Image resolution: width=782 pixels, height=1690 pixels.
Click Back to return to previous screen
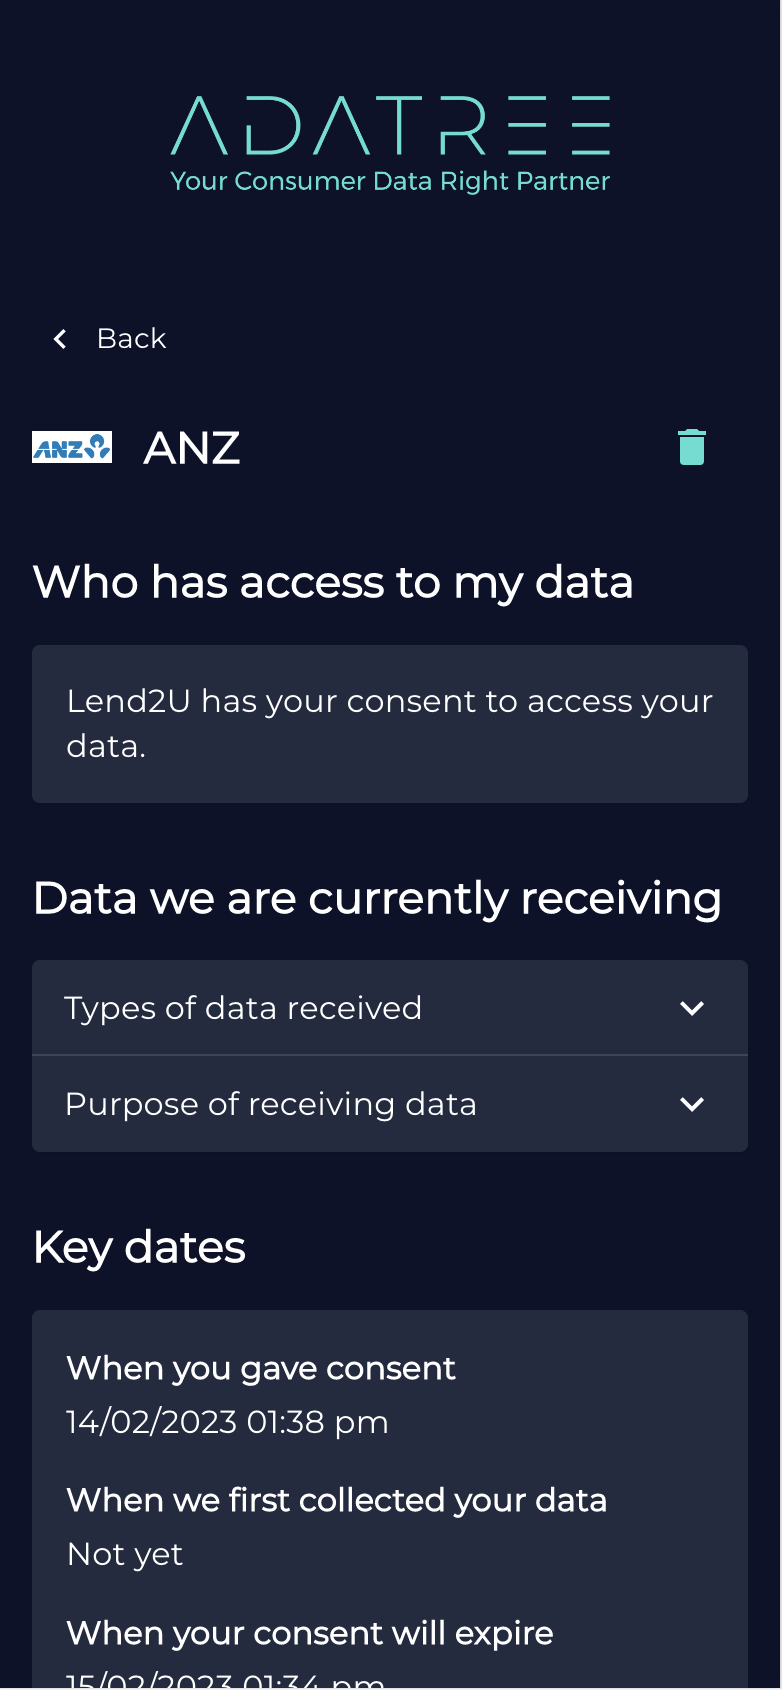tap(131, 338)
